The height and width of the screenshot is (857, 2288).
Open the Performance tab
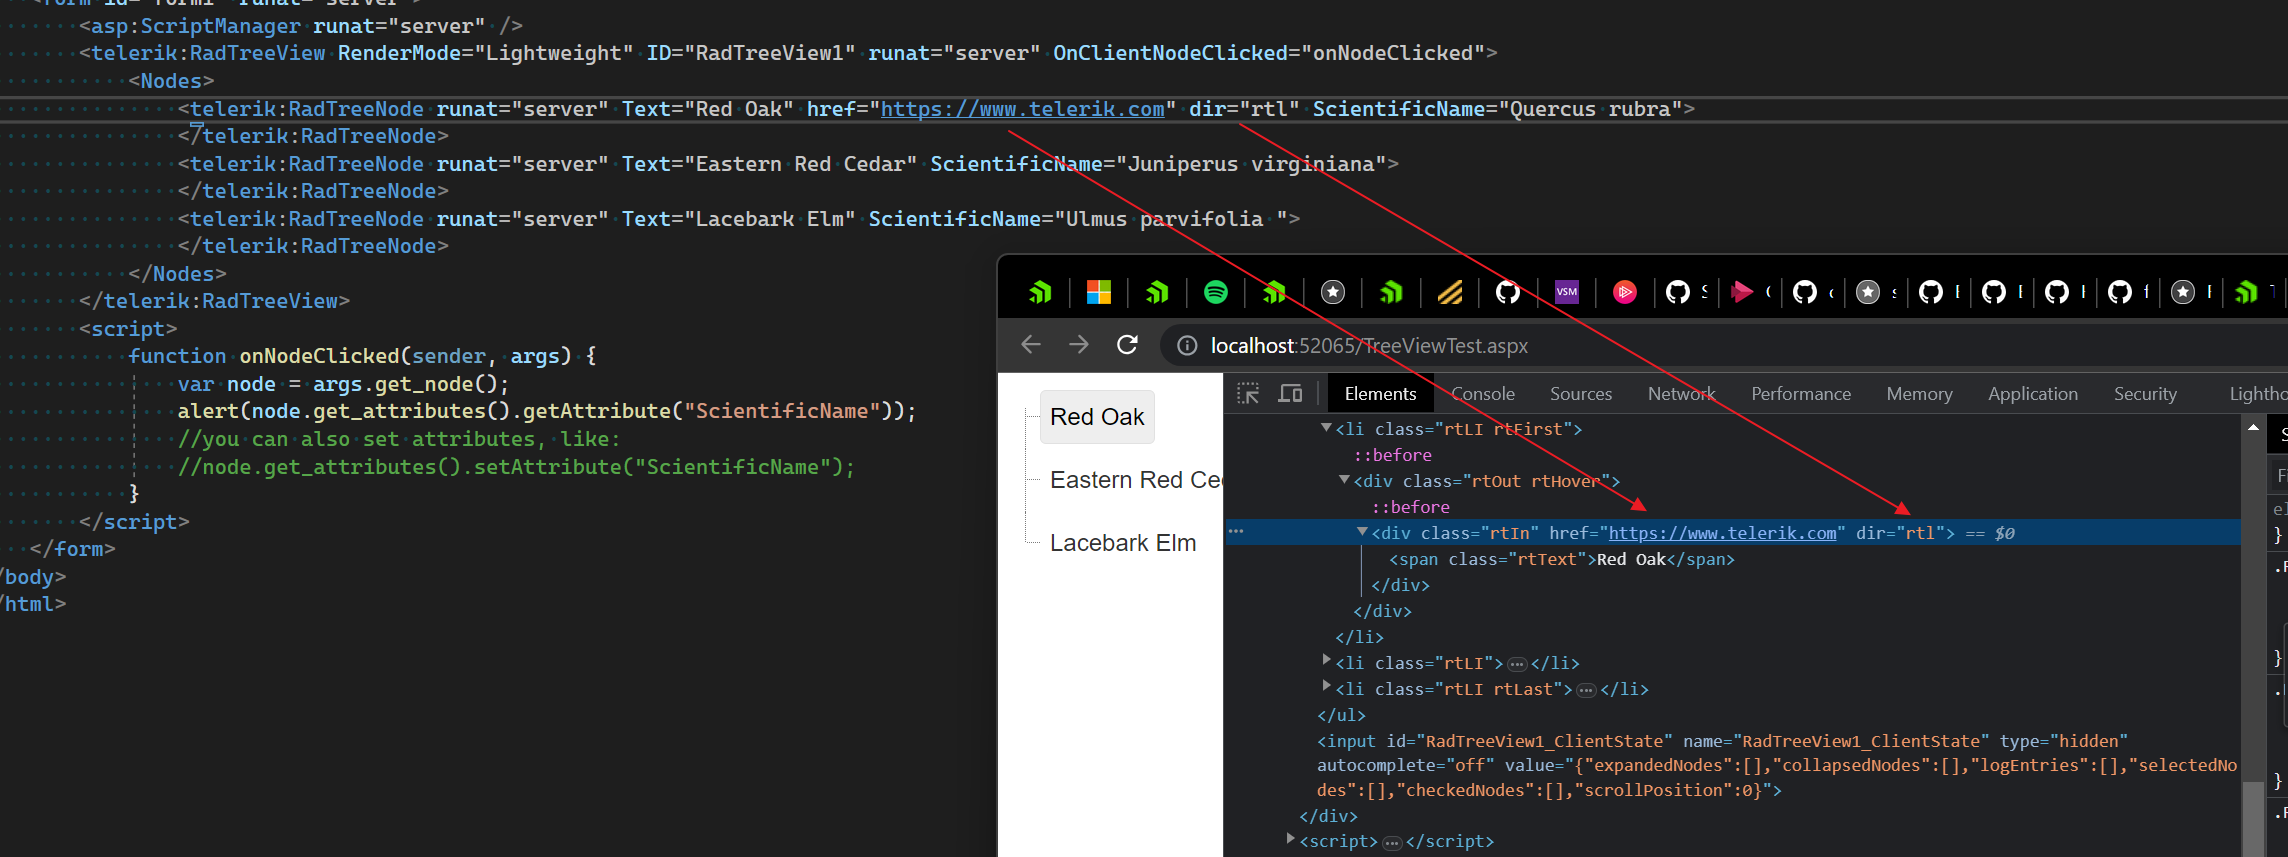click(1801, 394)
